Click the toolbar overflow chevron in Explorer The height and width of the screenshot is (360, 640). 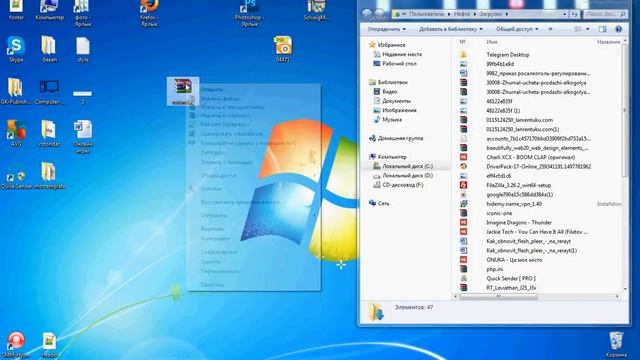550,29
